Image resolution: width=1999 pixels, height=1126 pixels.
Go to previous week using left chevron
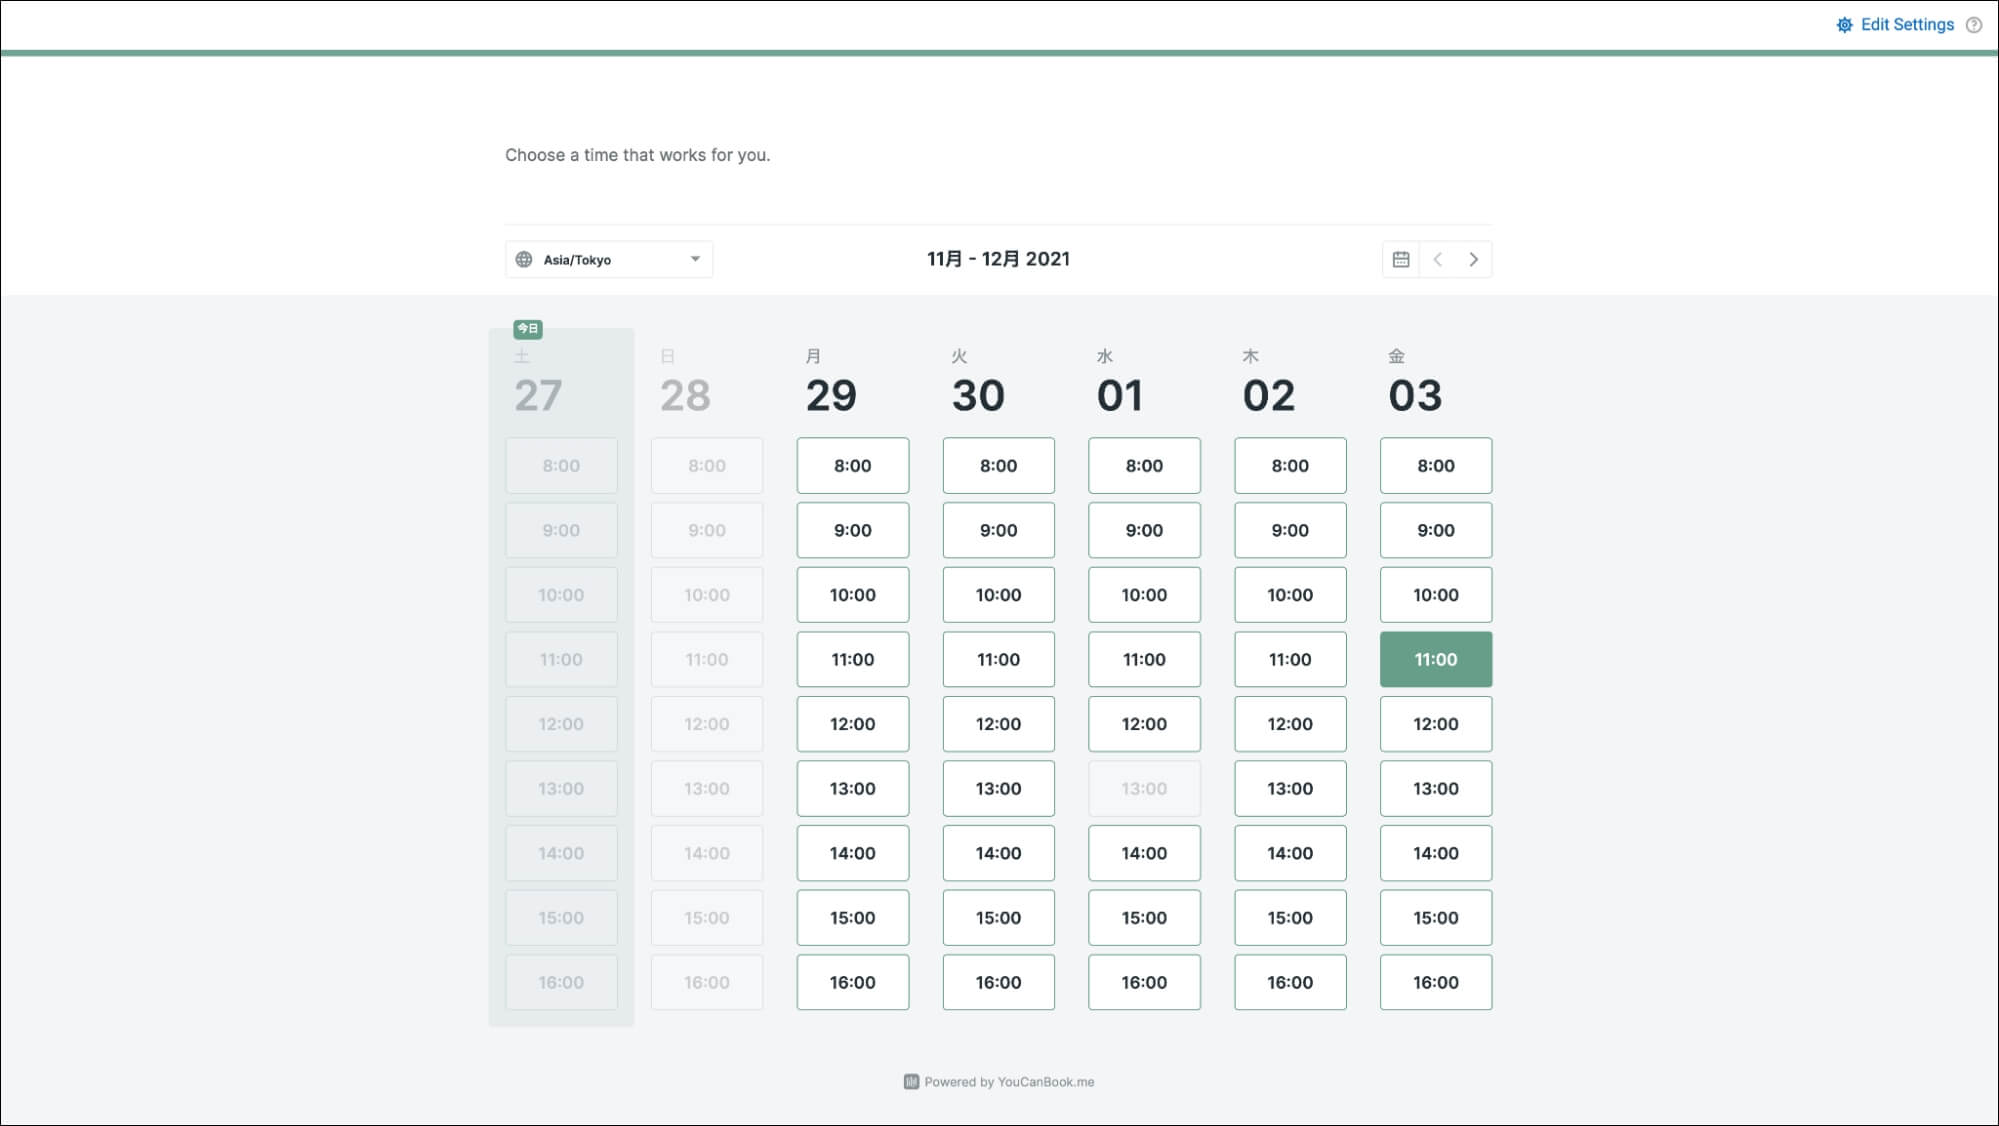point(1437,259)
